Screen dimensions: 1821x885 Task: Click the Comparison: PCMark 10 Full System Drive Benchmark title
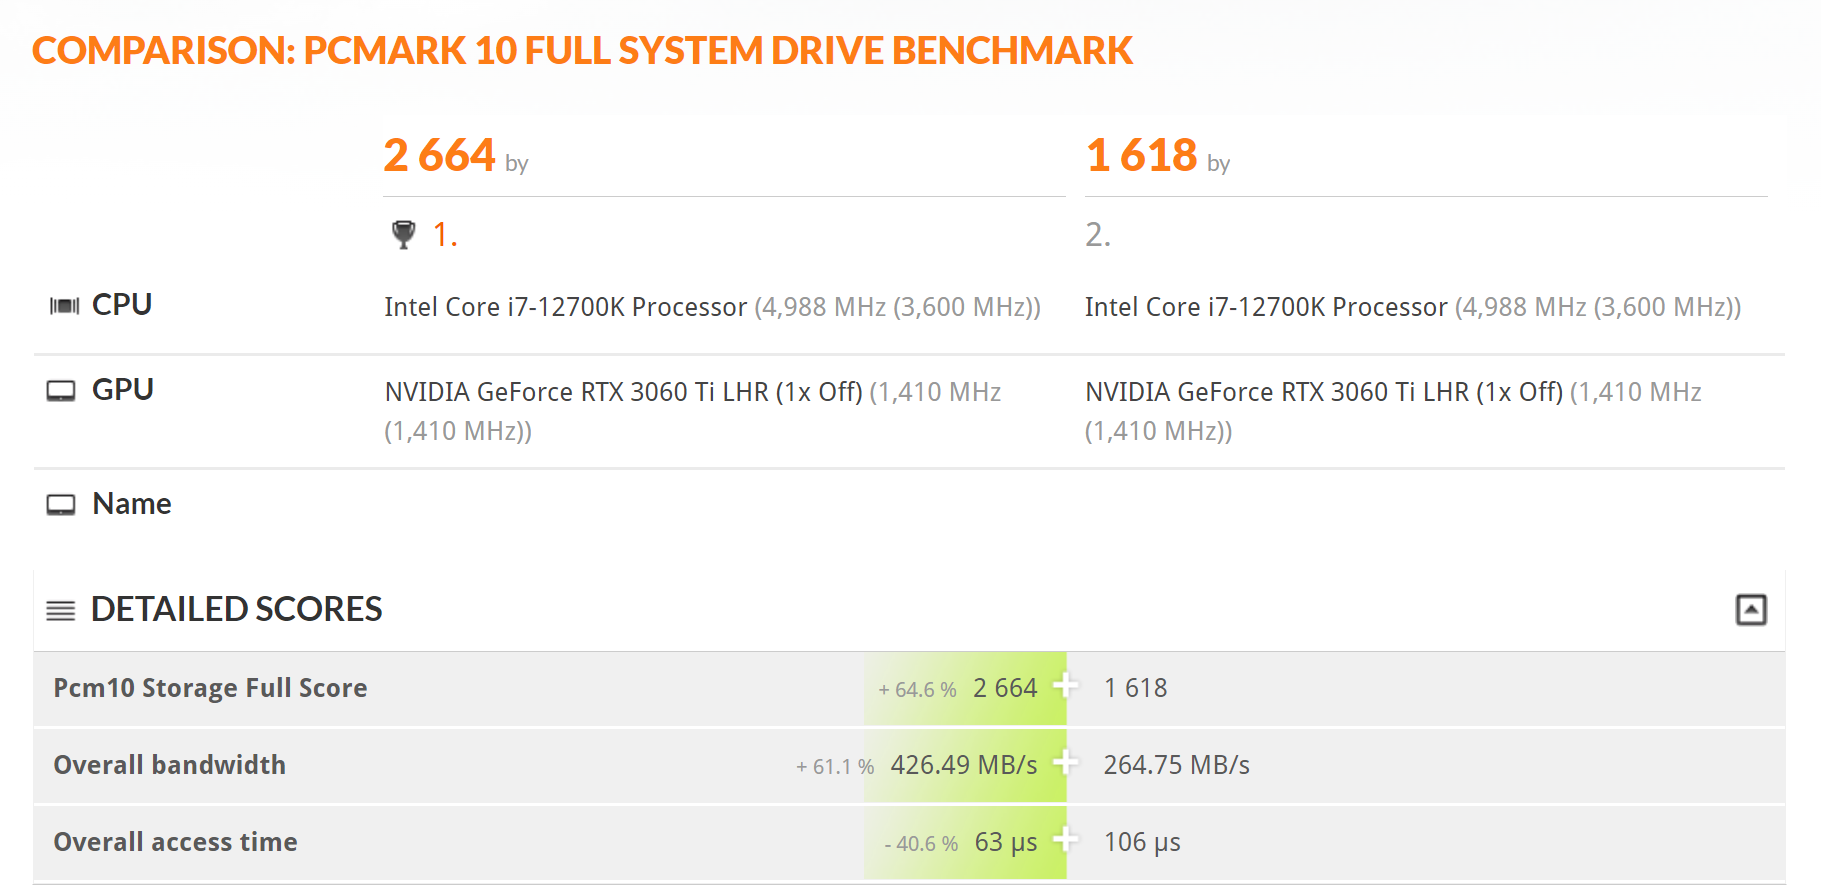click(x=582, y=50)
